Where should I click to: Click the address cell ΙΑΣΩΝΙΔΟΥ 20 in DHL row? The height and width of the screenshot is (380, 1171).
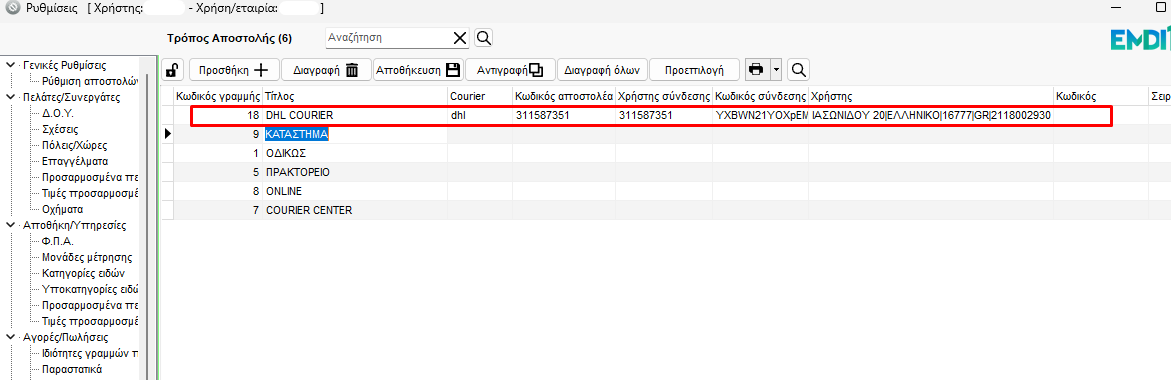[x=931, y=116]
